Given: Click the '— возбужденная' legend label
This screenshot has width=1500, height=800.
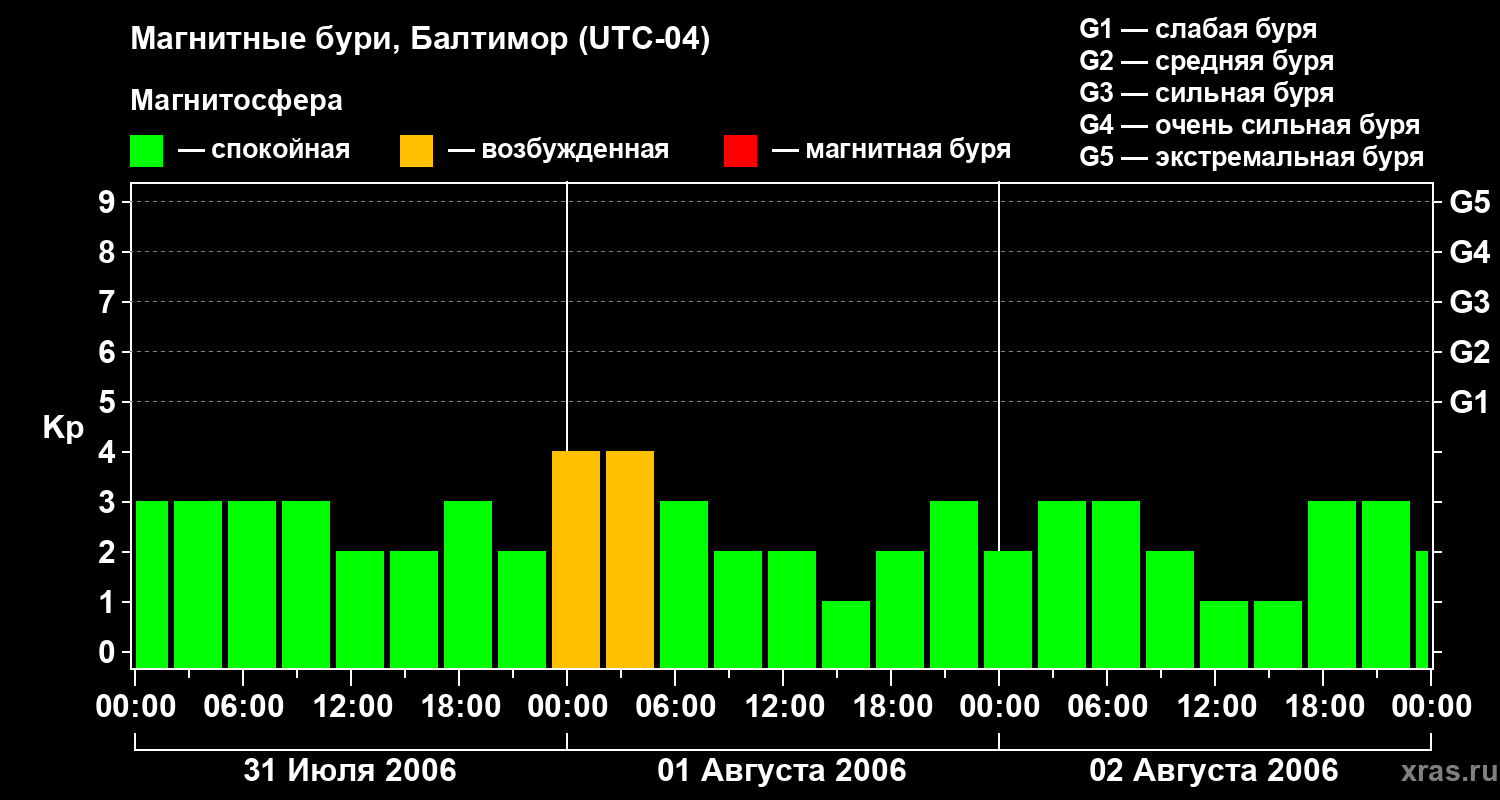Looking at the screenshot, I should [x=558, y=150].
